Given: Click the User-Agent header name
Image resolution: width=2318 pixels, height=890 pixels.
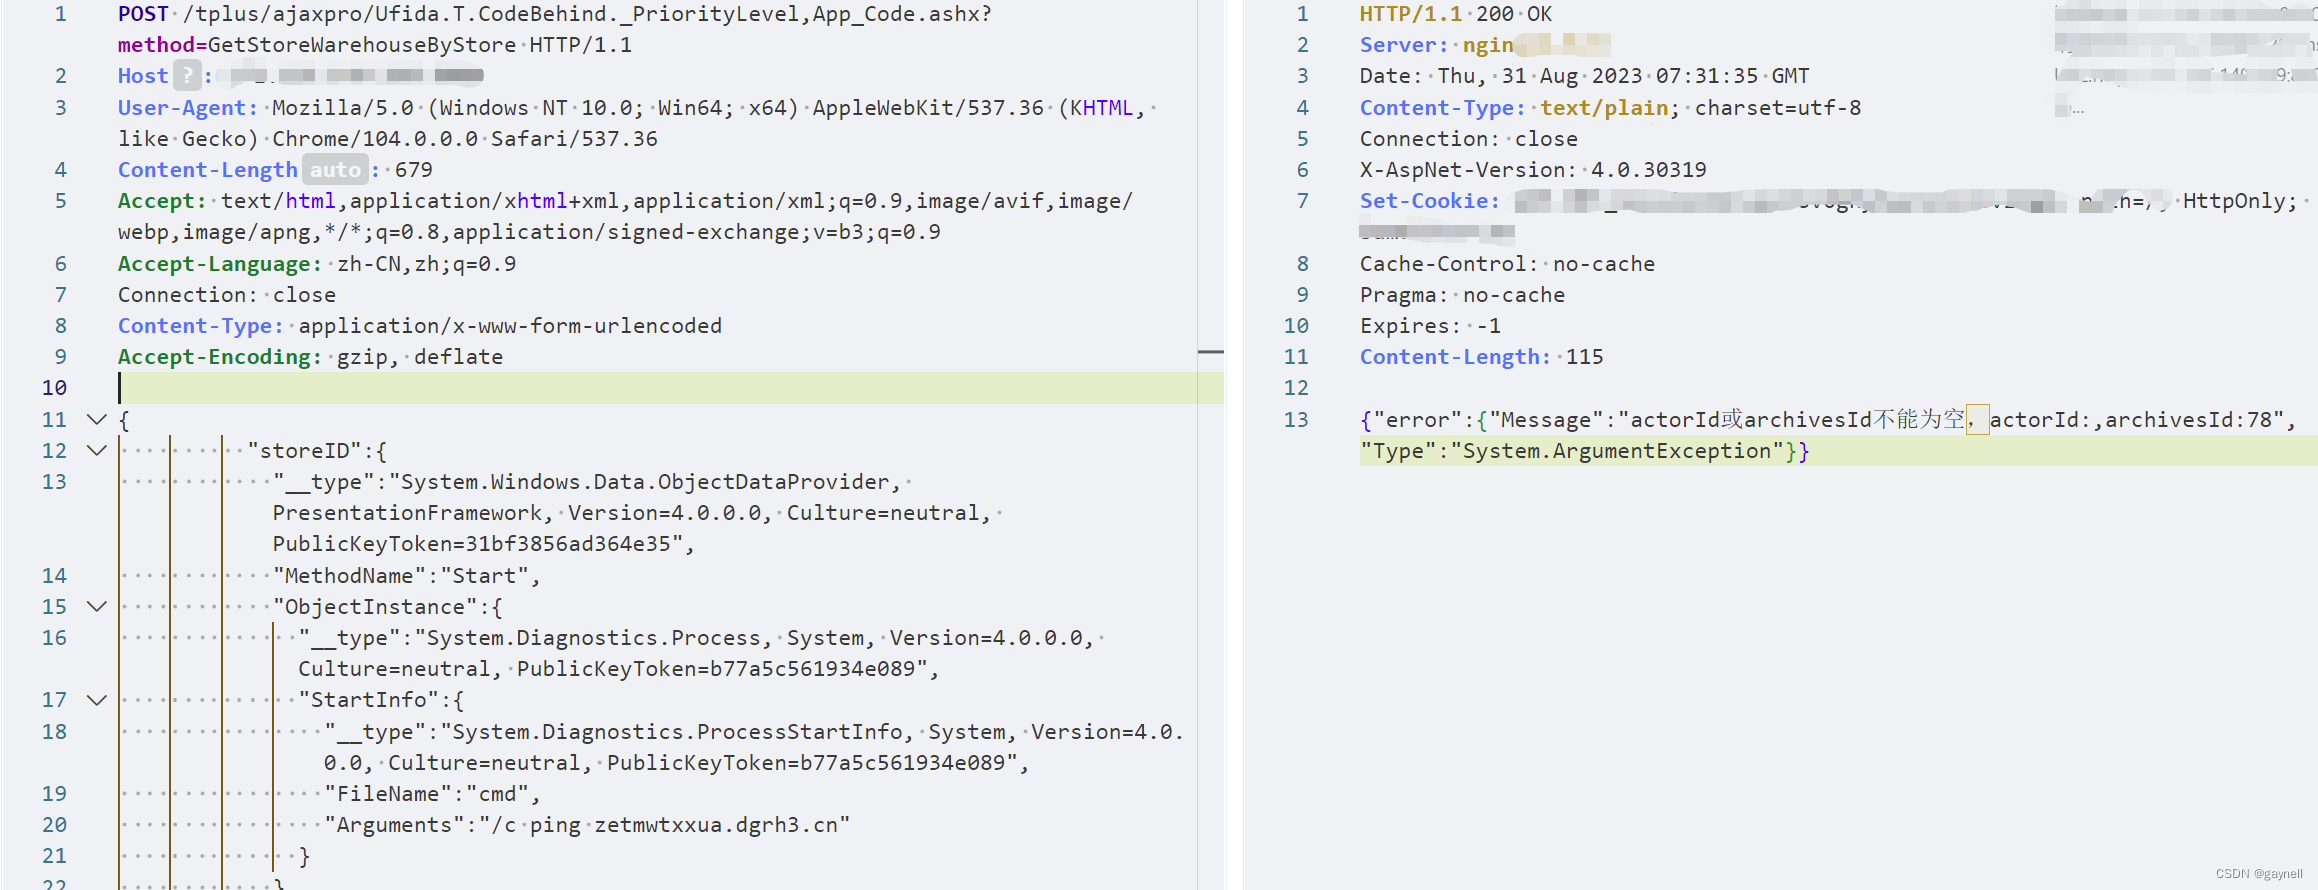Looking at the screenshot, I should point(187,108).
